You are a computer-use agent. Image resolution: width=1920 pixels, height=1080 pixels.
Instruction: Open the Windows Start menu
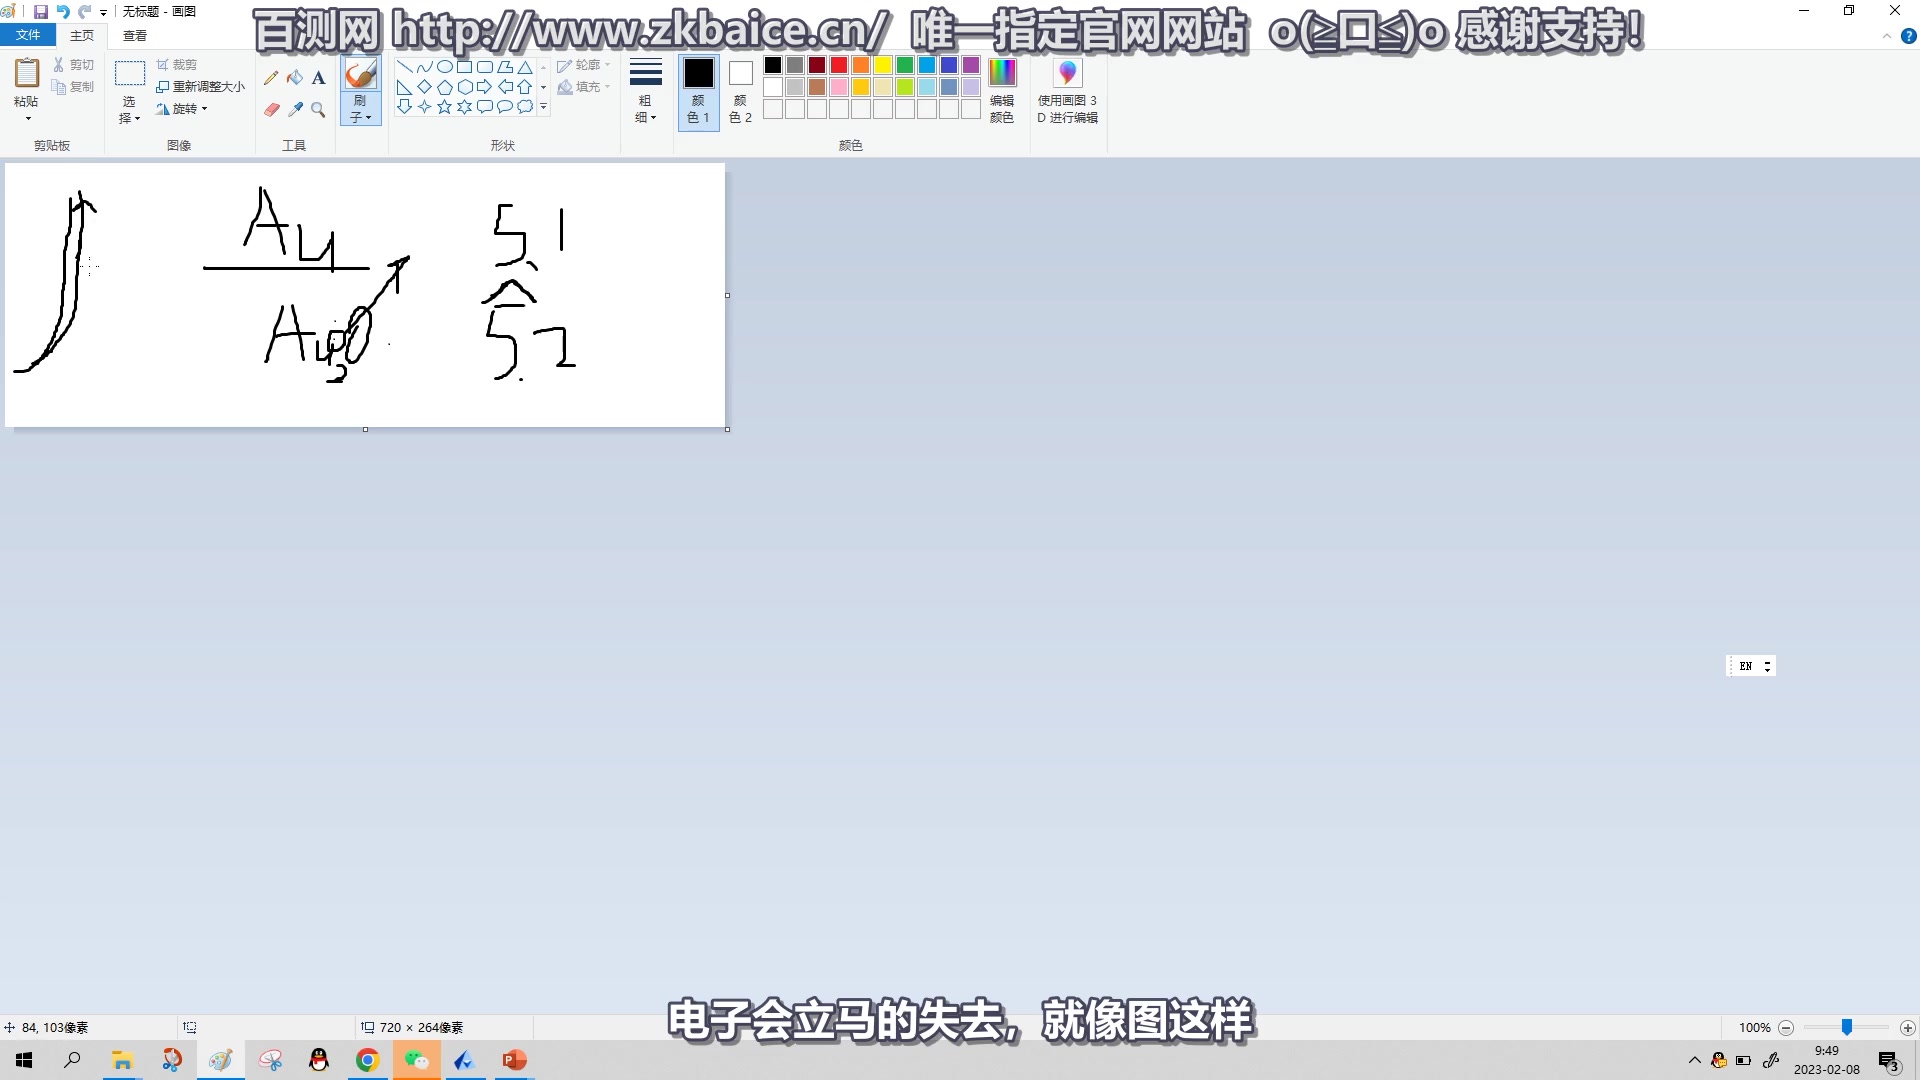click(x=24, y=1060)
